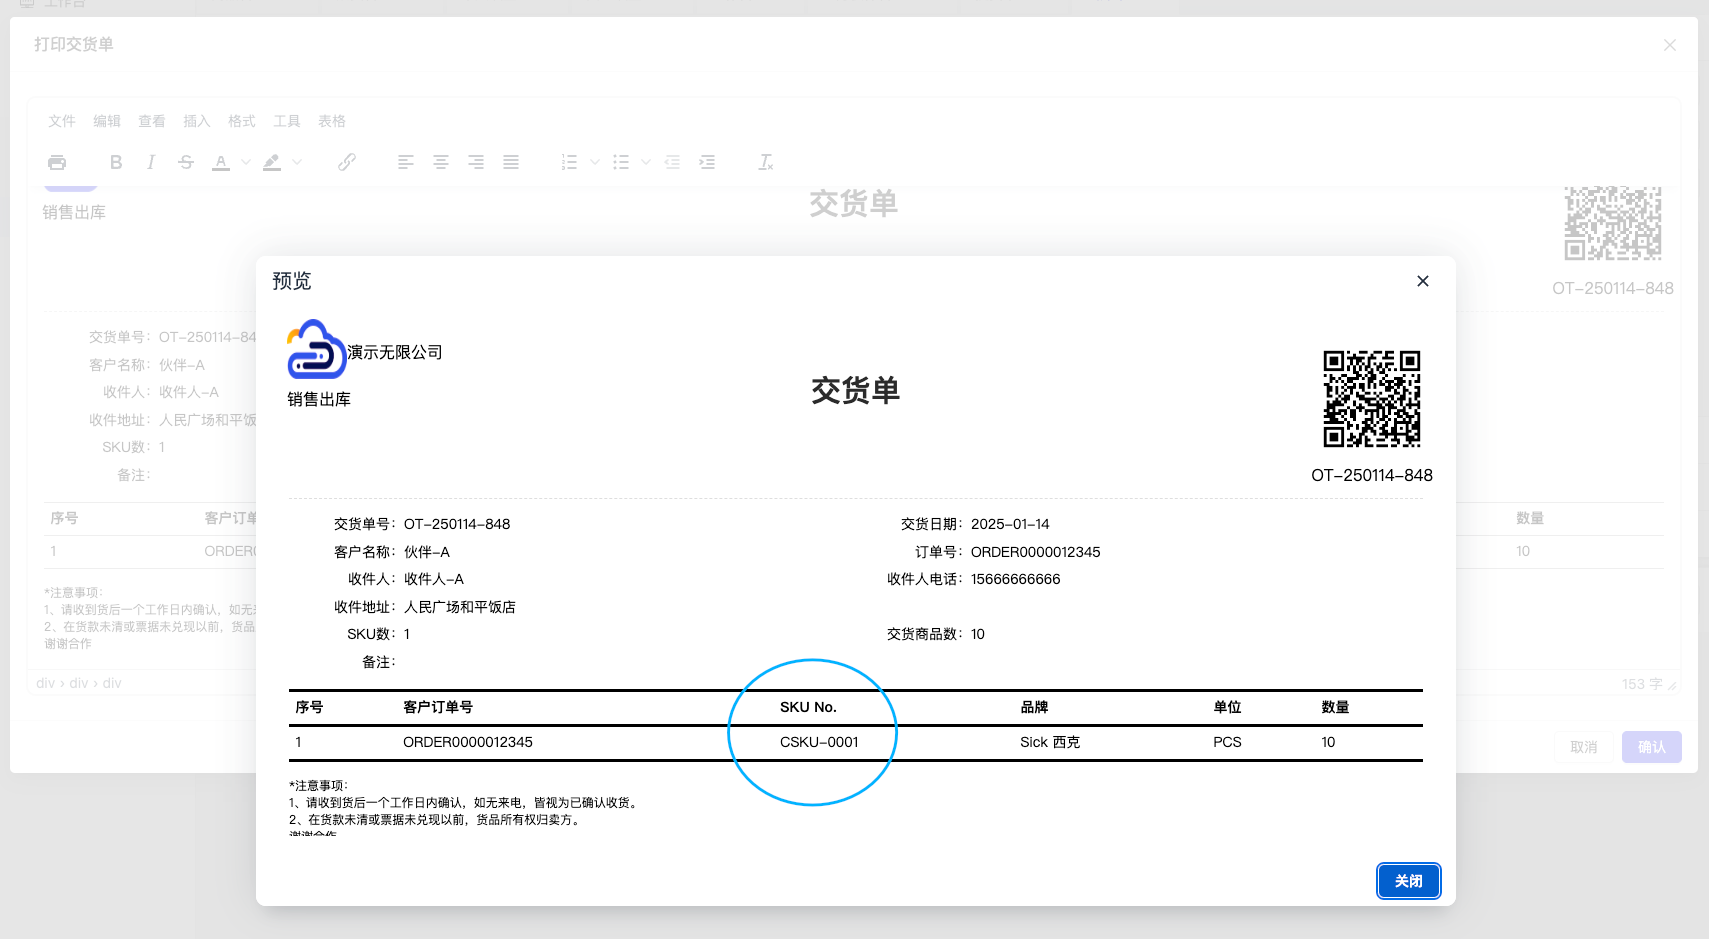
Task: Apply Italic formatting
Action: 150,162
